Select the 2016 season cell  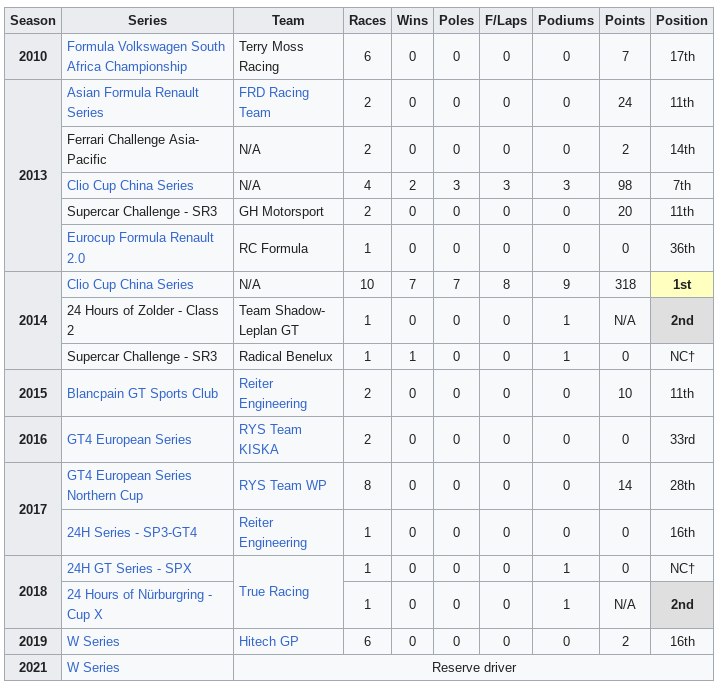click(33, 439)
